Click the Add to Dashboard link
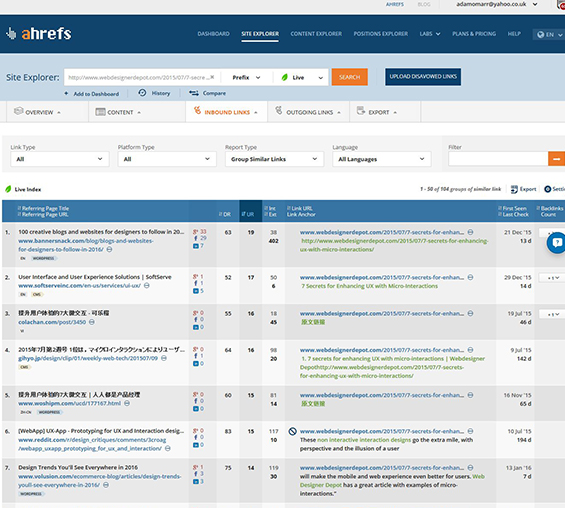Viewport: 565px width, 508px height. pyautogui.click(x=96, y=94)
